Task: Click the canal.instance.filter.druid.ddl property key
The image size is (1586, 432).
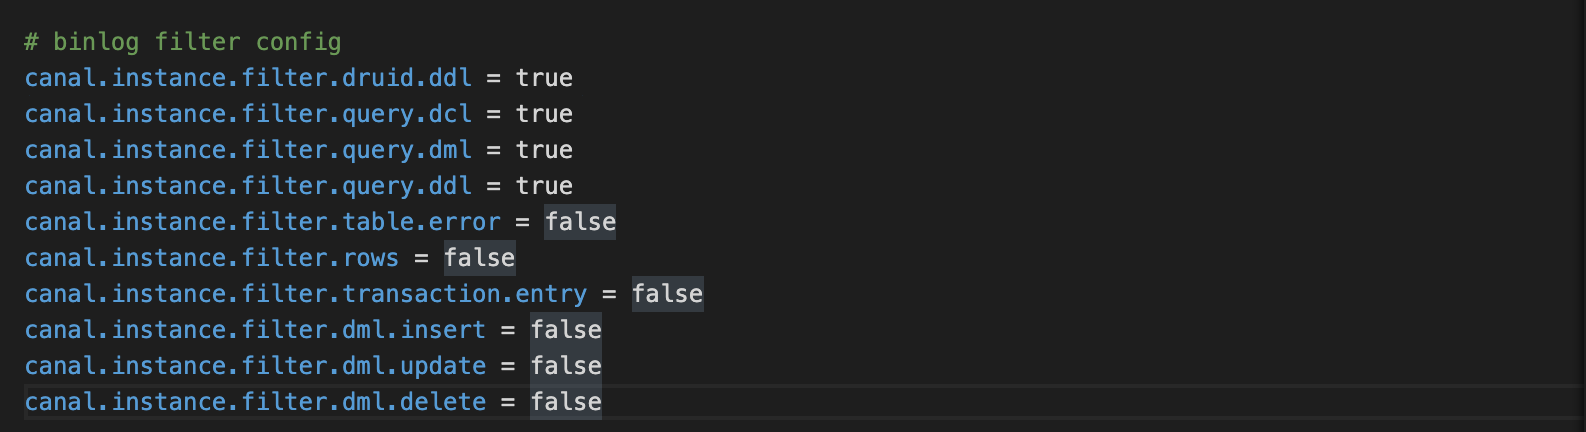Action: pyautogui.click(x=248, y=78)
